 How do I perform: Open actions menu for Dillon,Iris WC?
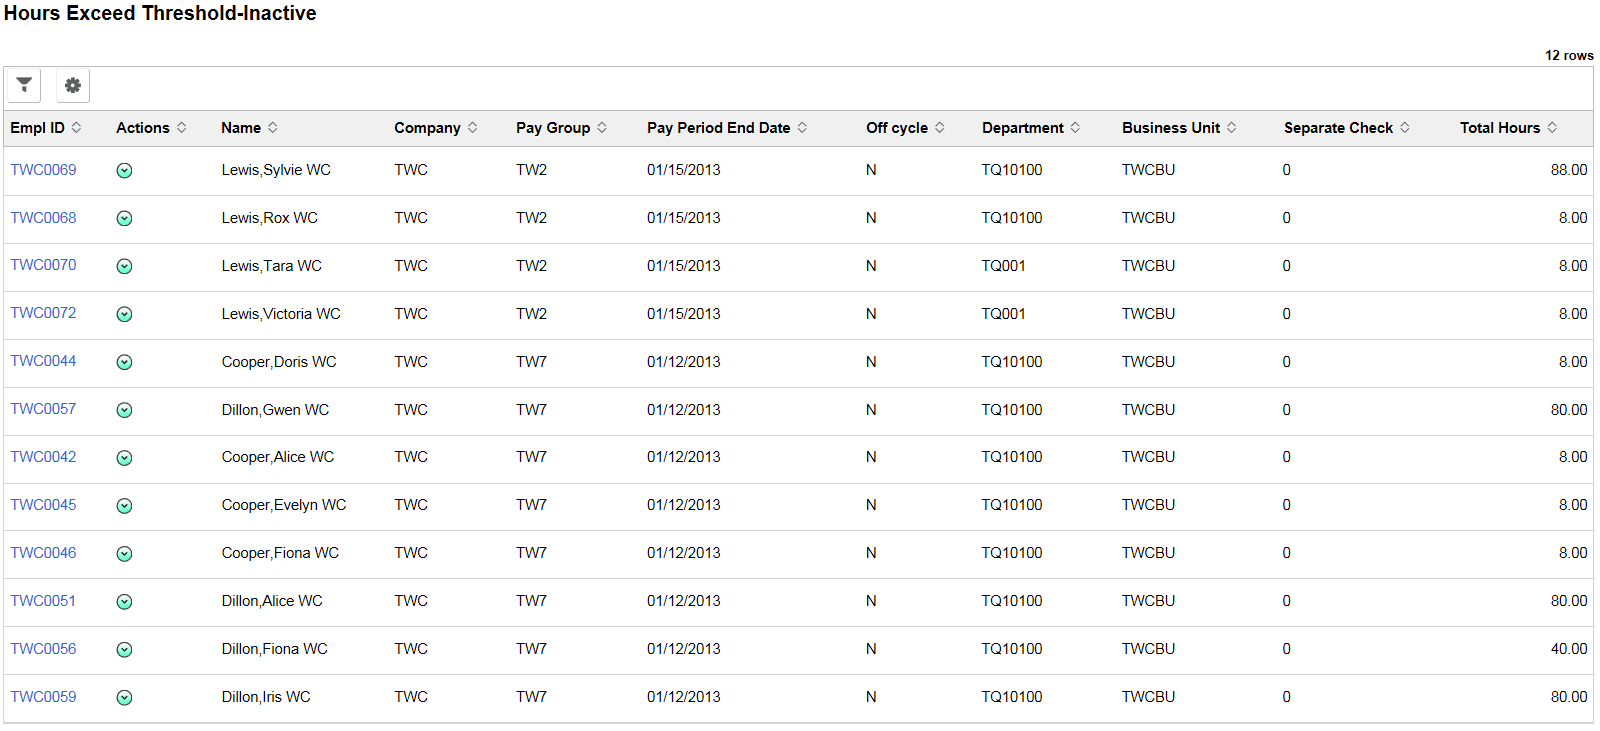pyautogui.click(x=124, y=698)
